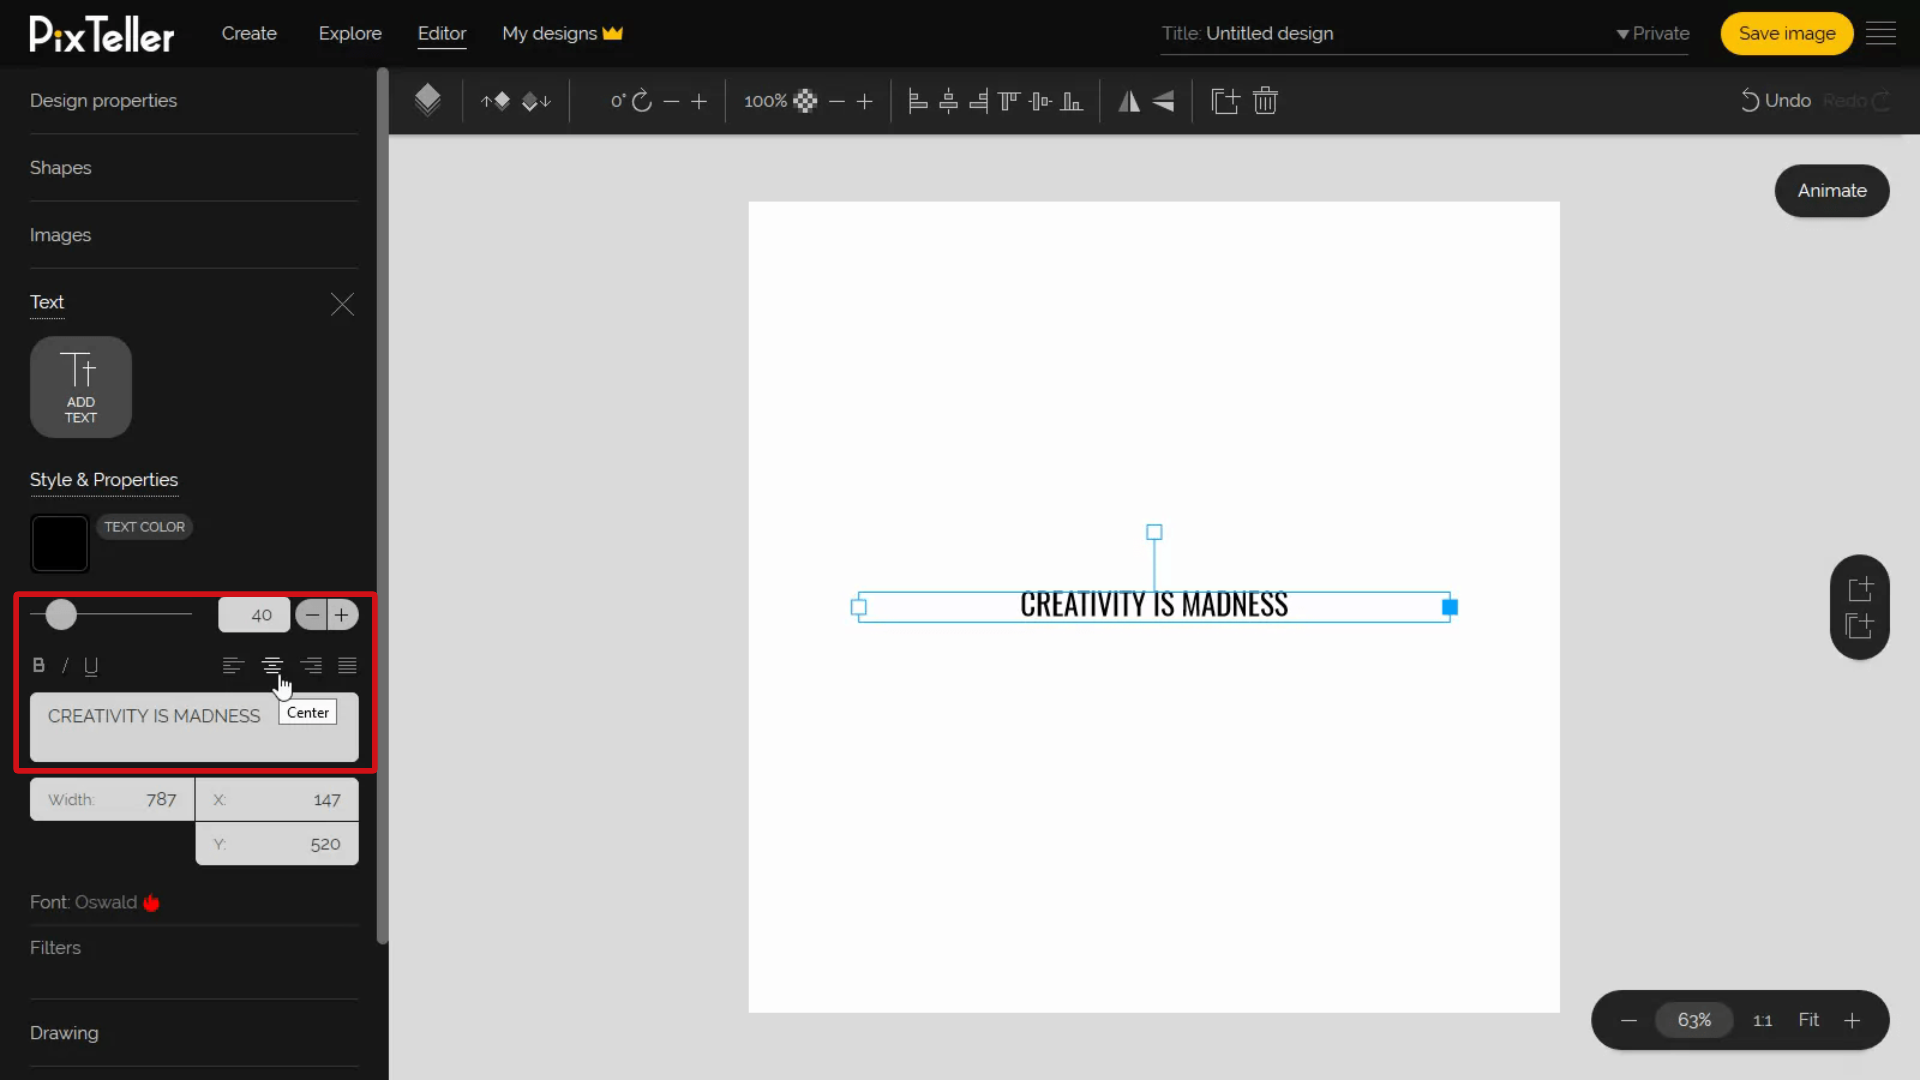Screen dimensions: 1920x1080
Task: Open Explore menu in navigation
Action: pyautogui.click(x=349, y=33)
